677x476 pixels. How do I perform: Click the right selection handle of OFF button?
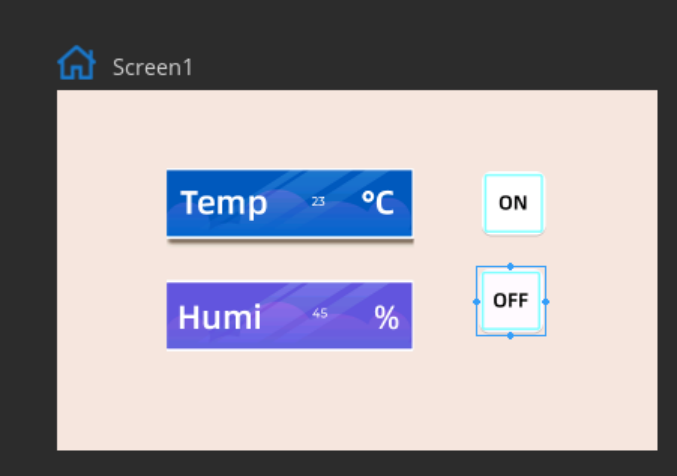coord(545,302)
